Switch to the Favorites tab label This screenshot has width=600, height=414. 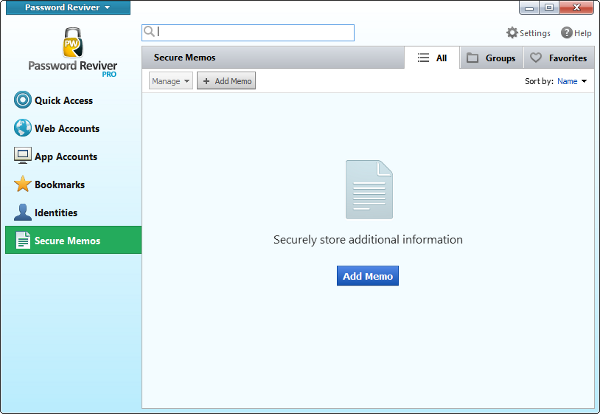click(568, 58)
